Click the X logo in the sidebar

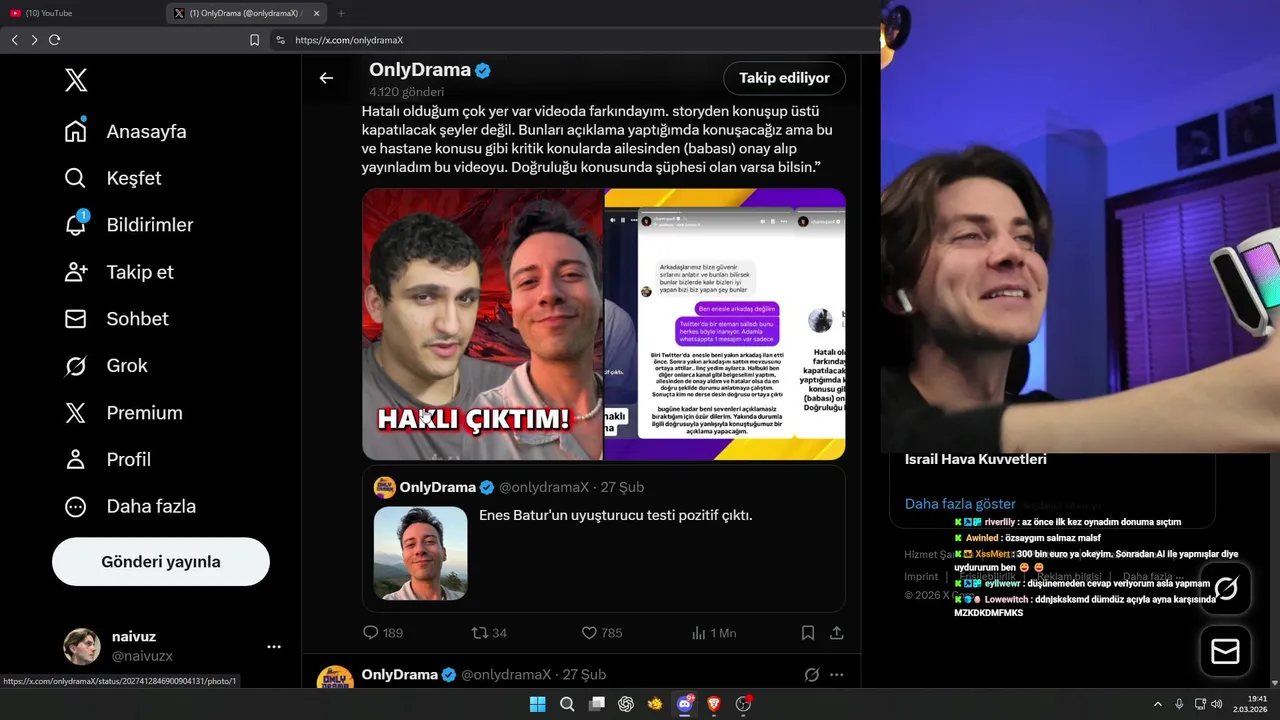[x=76, y=81]
